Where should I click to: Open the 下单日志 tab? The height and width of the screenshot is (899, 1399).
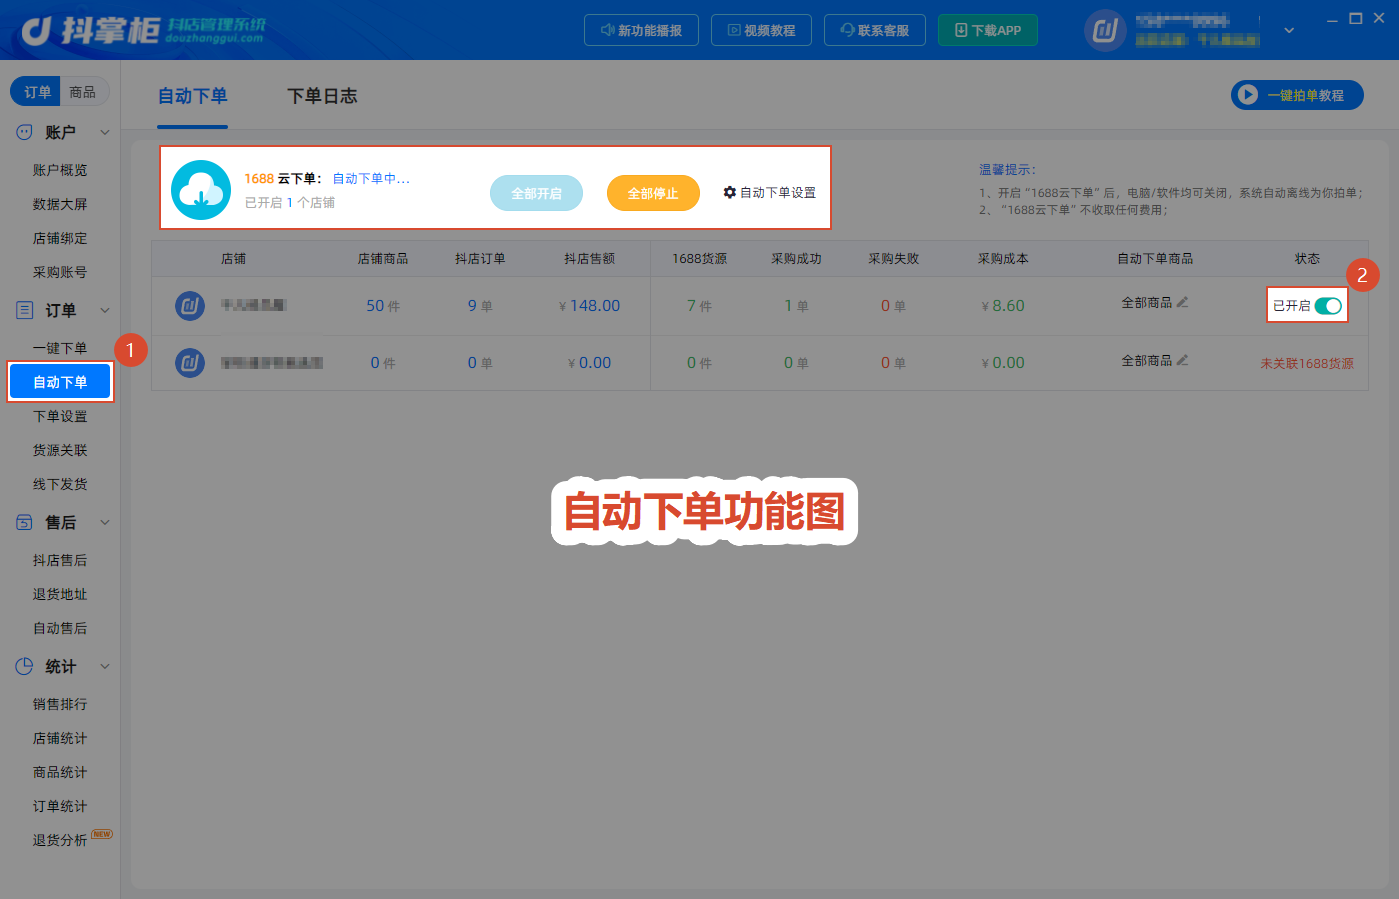pos(322,96)
